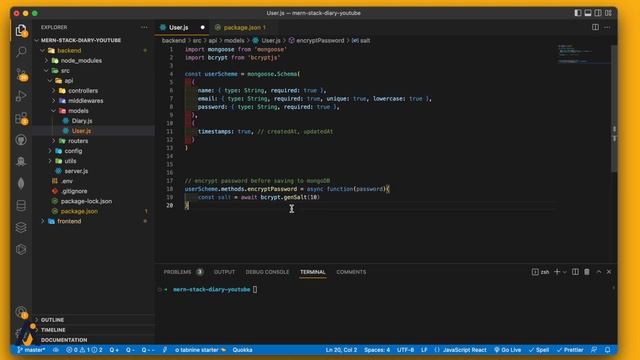Expand the routers folder
The image size is (640, 360).
(93, 141)
